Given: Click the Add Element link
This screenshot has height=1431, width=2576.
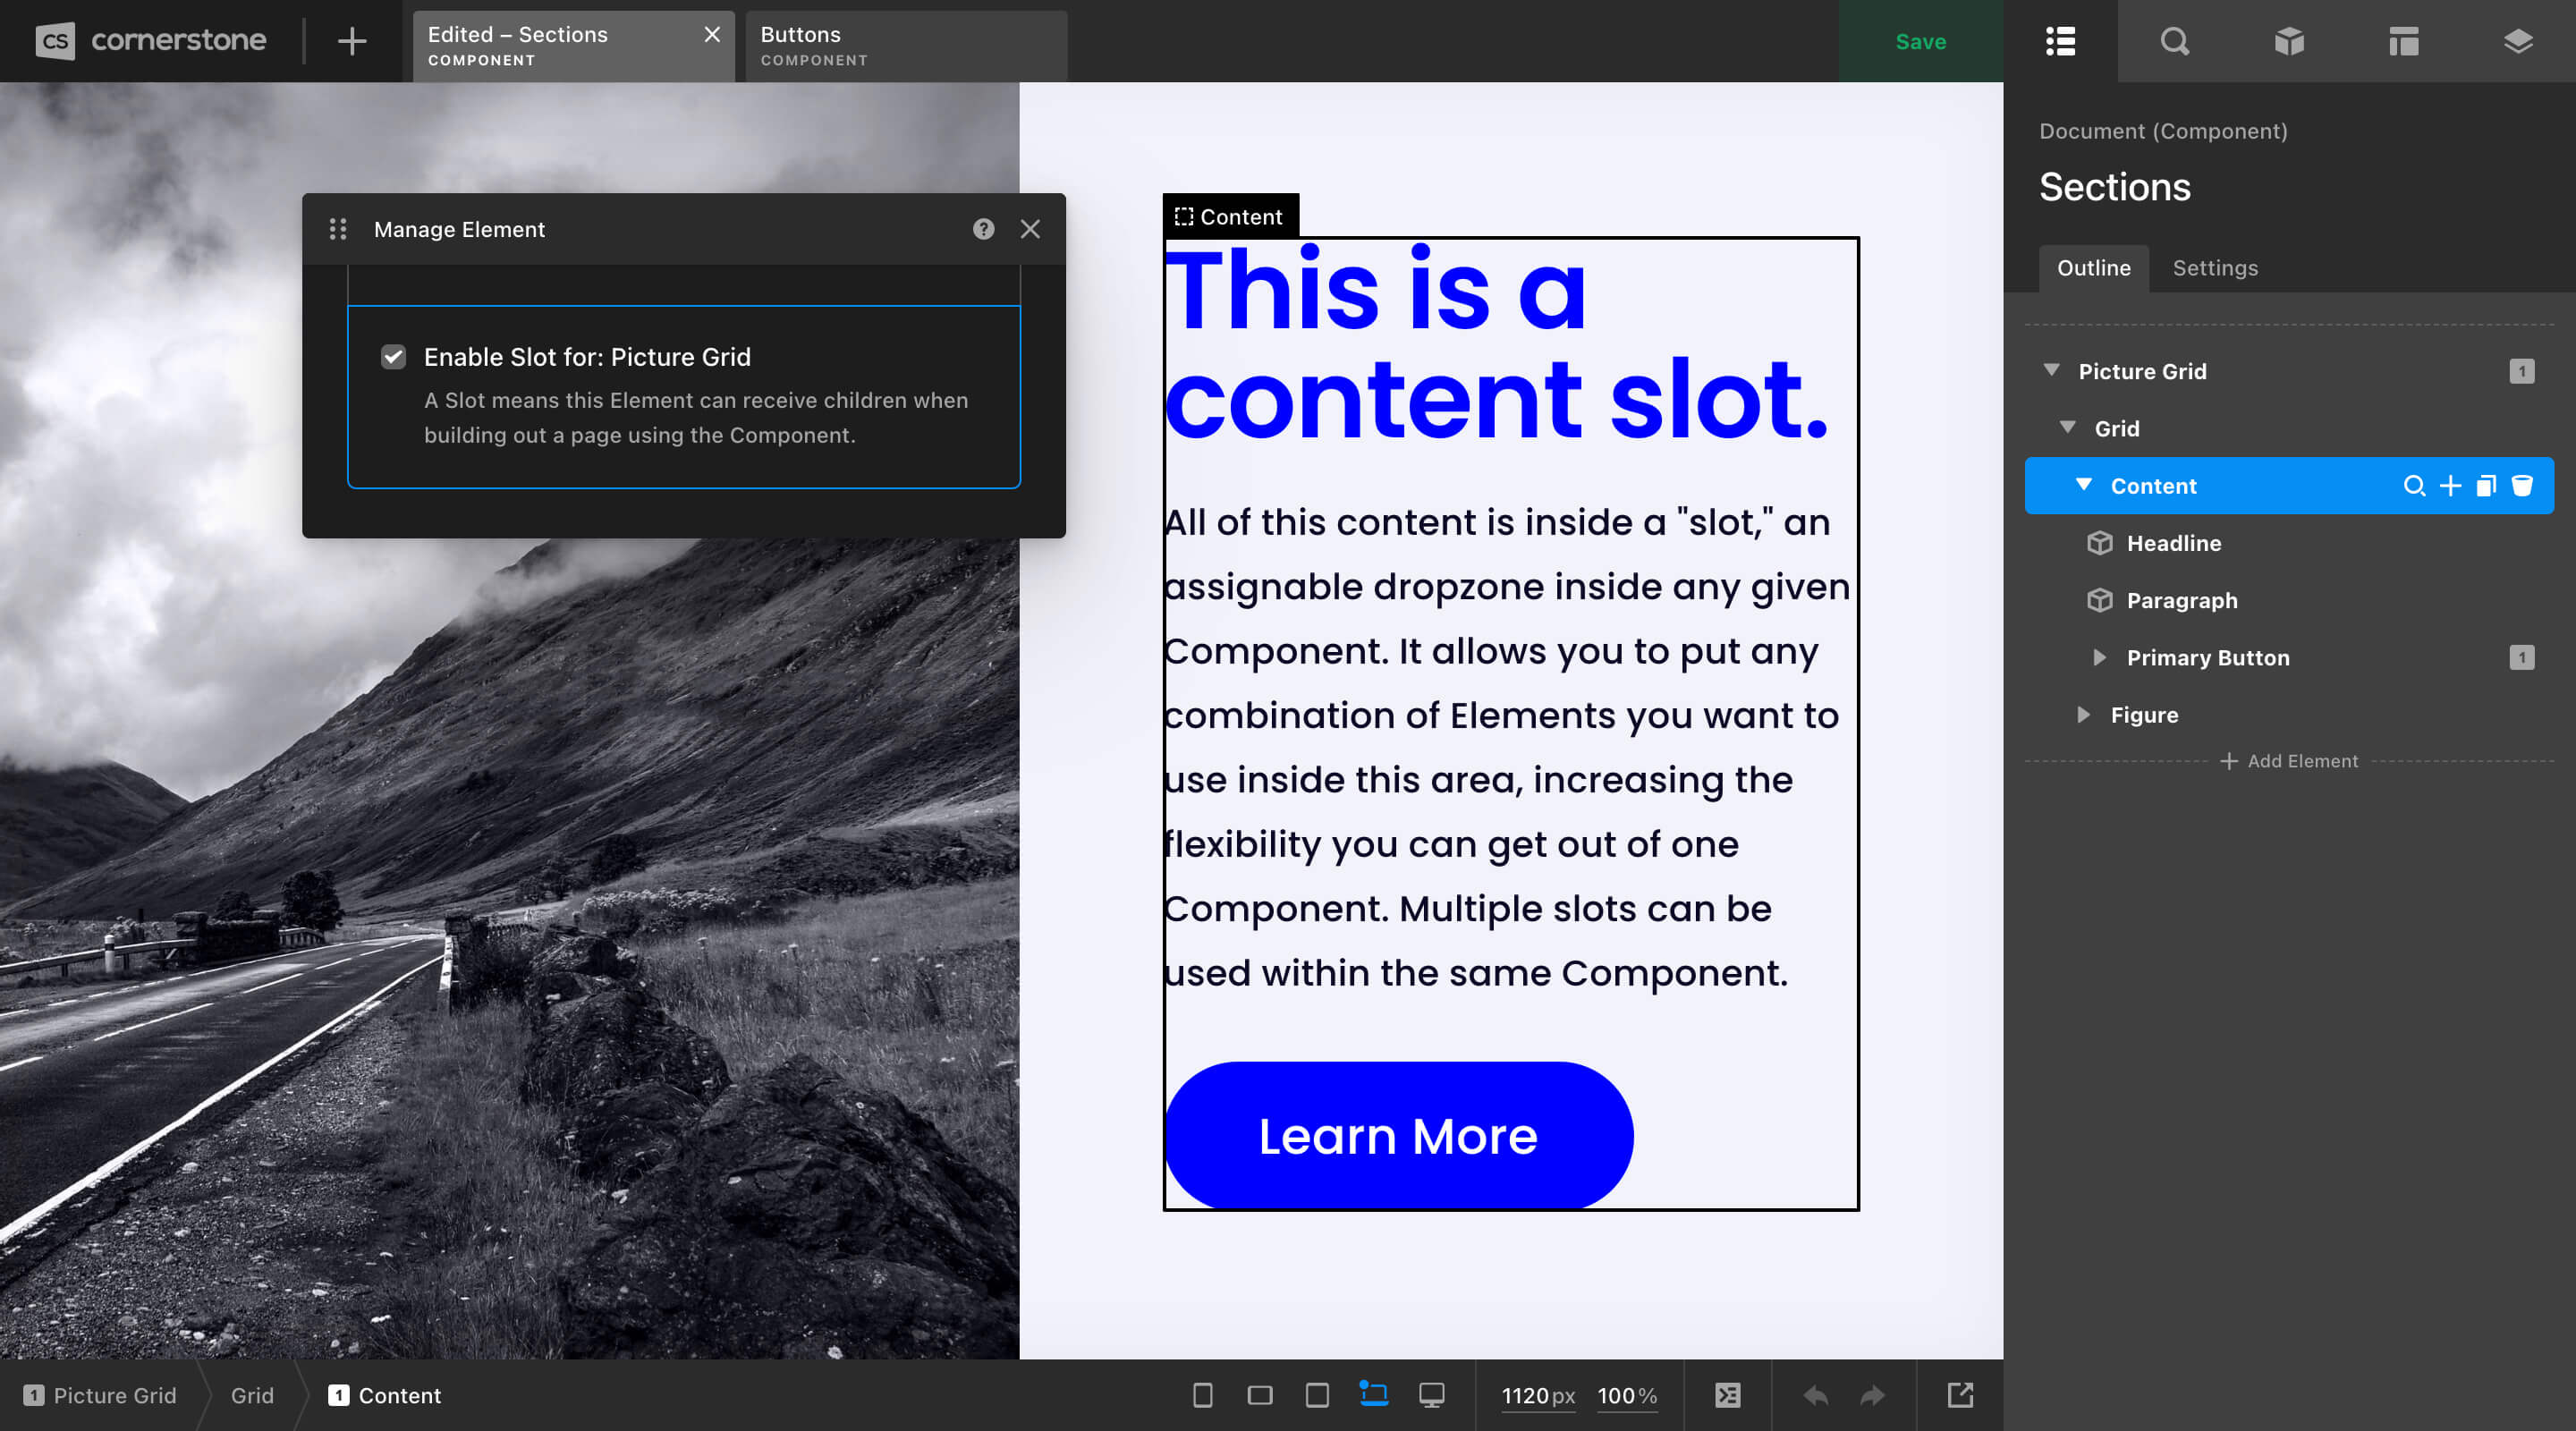Looking at the screenshot, I should click(x=2289, y=761).
